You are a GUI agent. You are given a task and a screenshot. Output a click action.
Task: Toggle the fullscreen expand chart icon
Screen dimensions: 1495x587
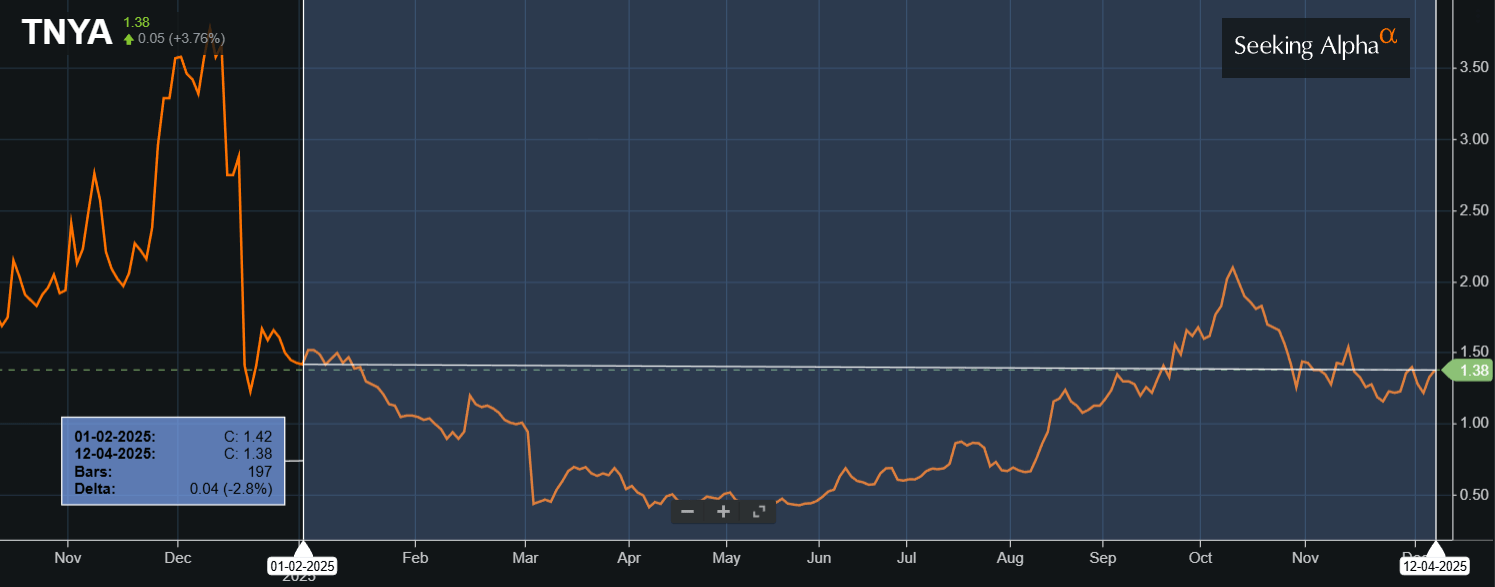click(x=759, y=512)
